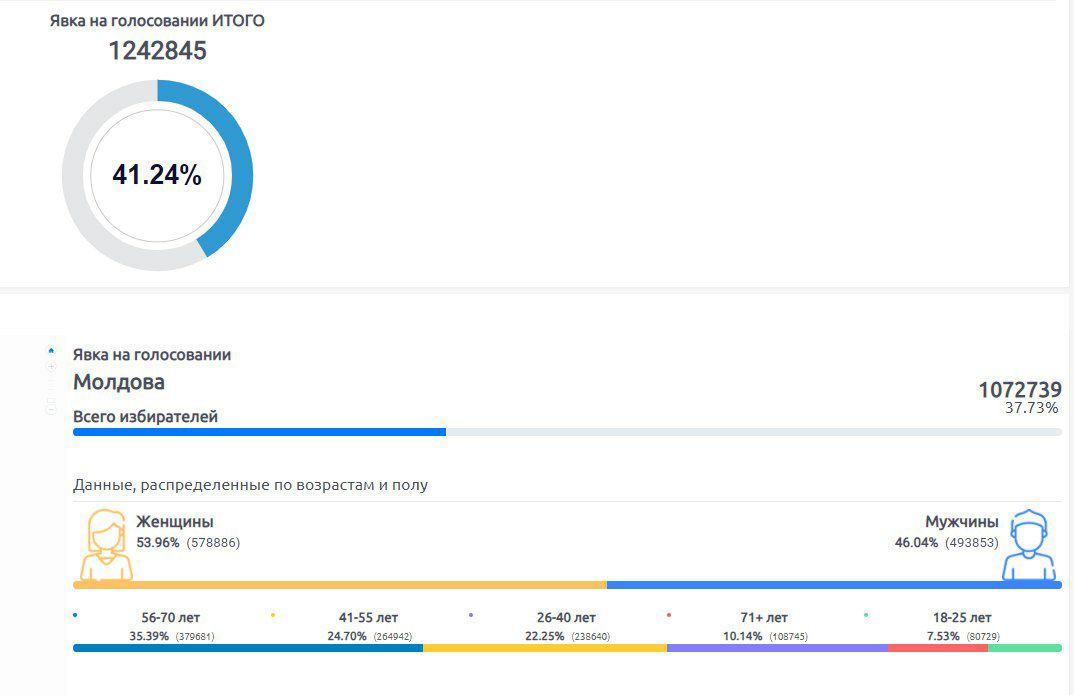This screenshot has width=1074, height=695.
Task: Click the green 18-25 age bar segment
Action: coord(1025,648)
